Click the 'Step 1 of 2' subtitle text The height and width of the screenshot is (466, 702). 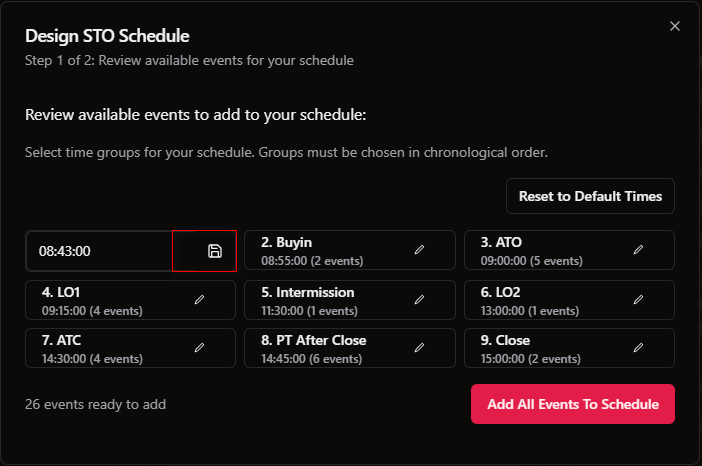coord(189,60)
